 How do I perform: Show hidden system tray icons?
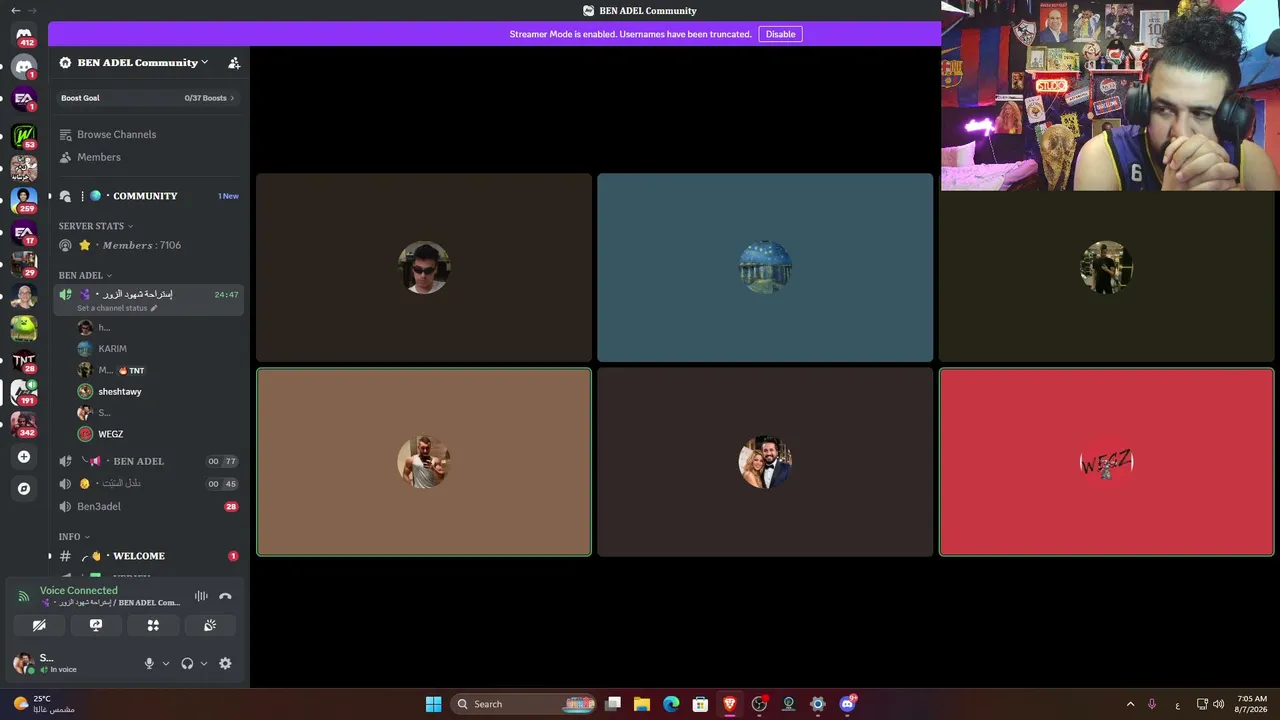pyautogui.click(x=1130, y=704)
